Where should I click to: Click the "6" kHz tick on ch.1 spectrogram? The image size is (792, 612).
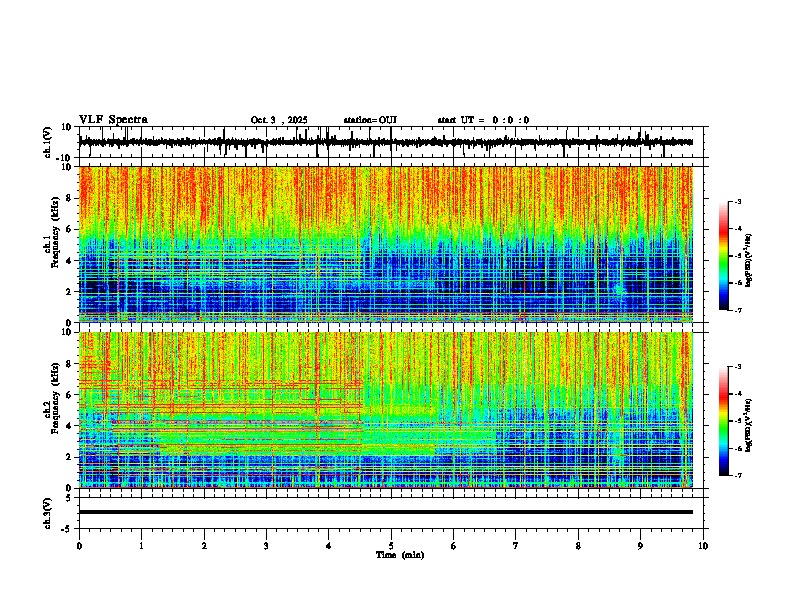click(x=70, y=230)
